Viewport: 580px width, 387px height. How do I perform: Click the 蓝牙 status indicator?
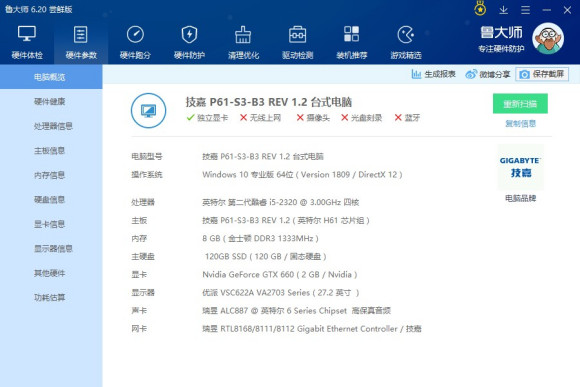pos(407,118)
